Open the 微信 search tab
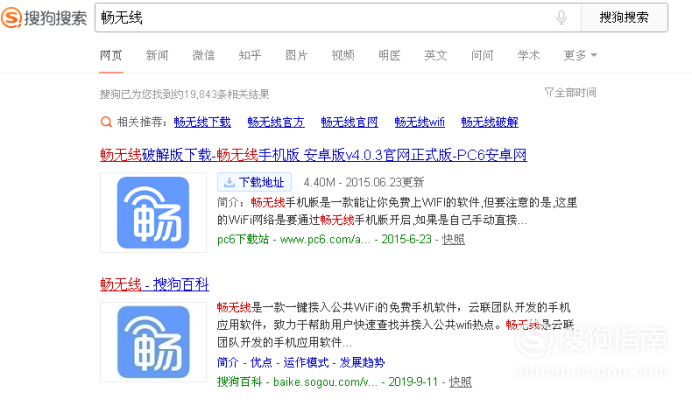This screenshot has width=692, height=406. [203, 55]
